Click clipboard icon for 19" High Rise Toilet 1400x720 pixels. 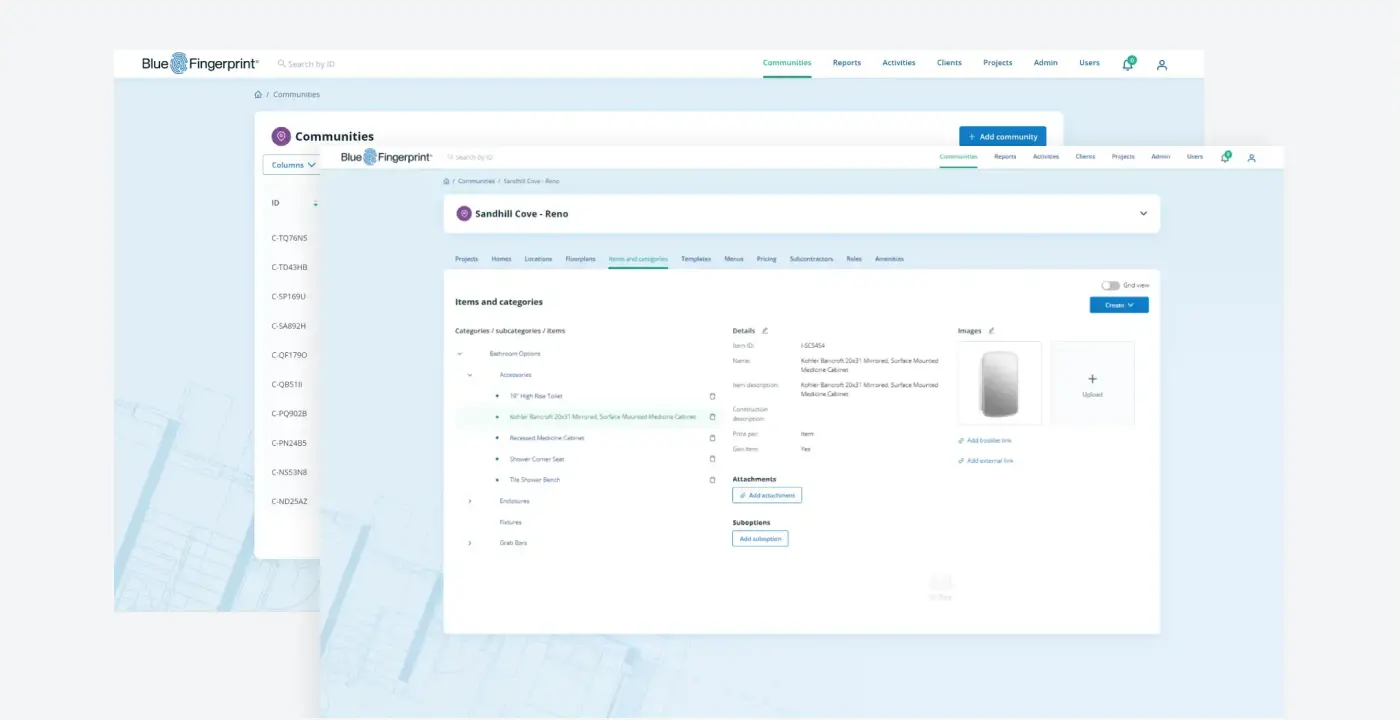pyautogui.click(x=713, y=396)
